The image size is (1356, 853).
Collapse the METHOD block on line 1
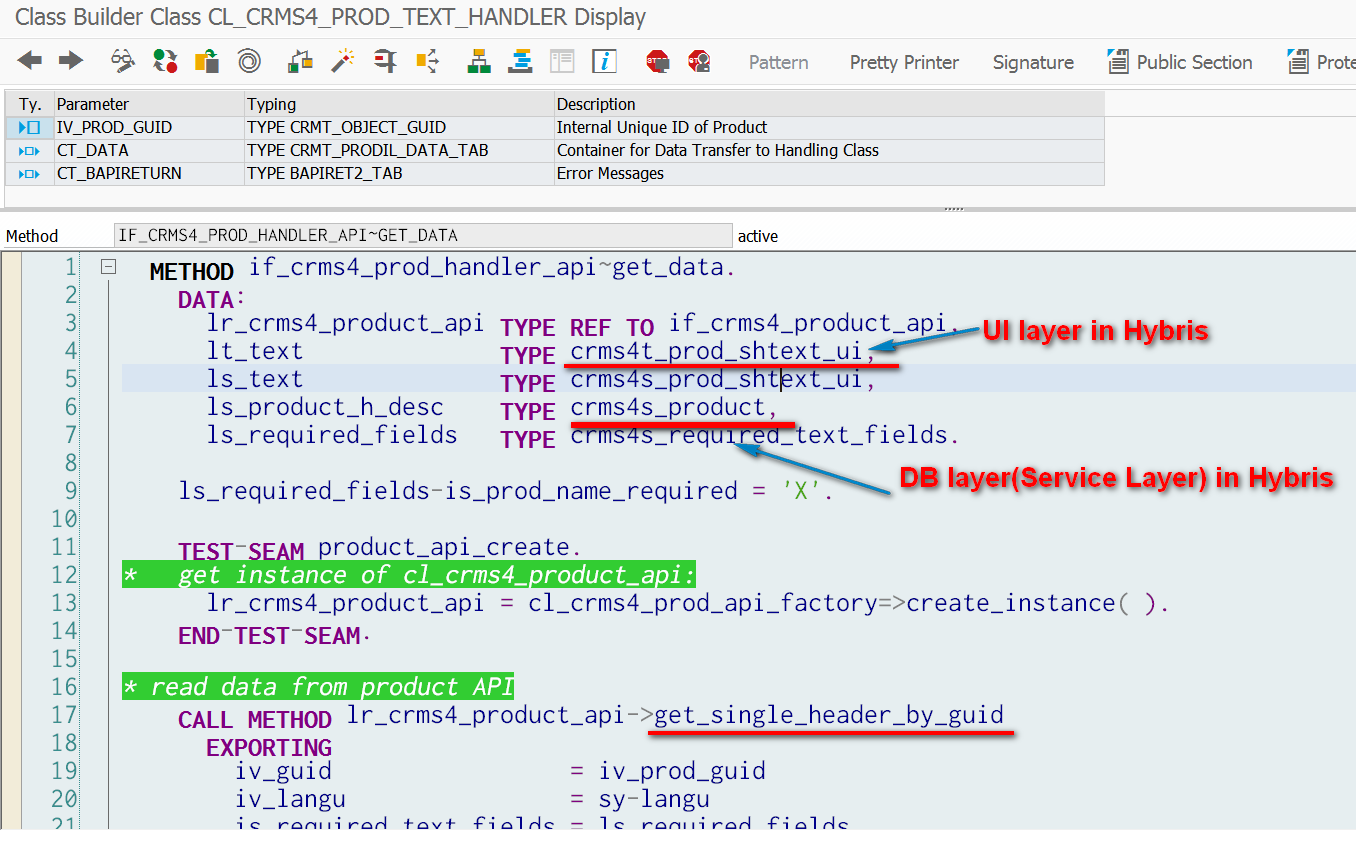tap(109, 267)
